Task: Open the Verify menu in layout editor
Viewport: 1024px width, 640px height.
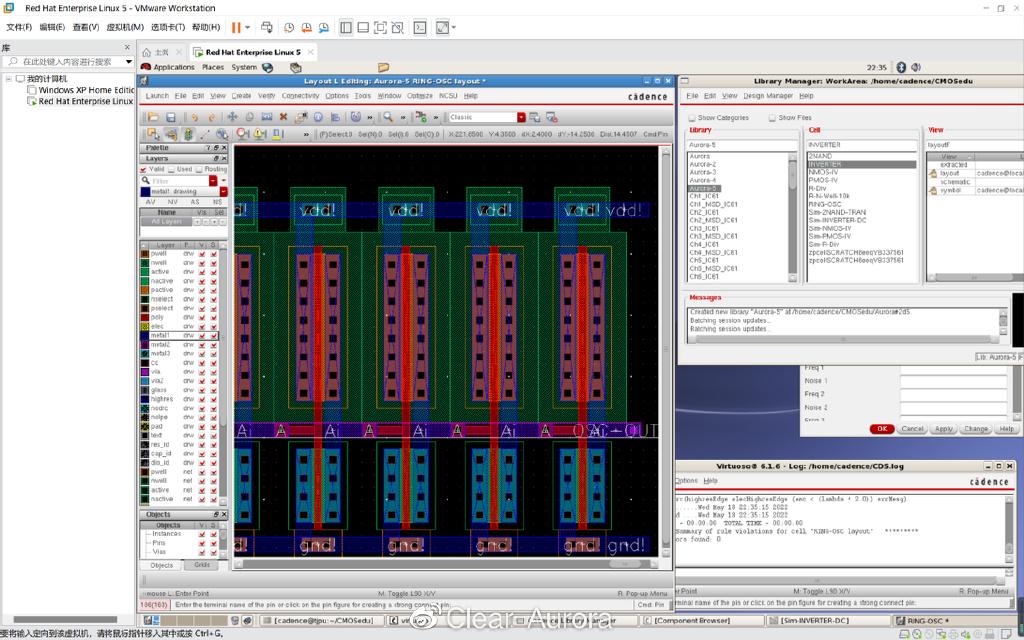Action: point(266,96)
